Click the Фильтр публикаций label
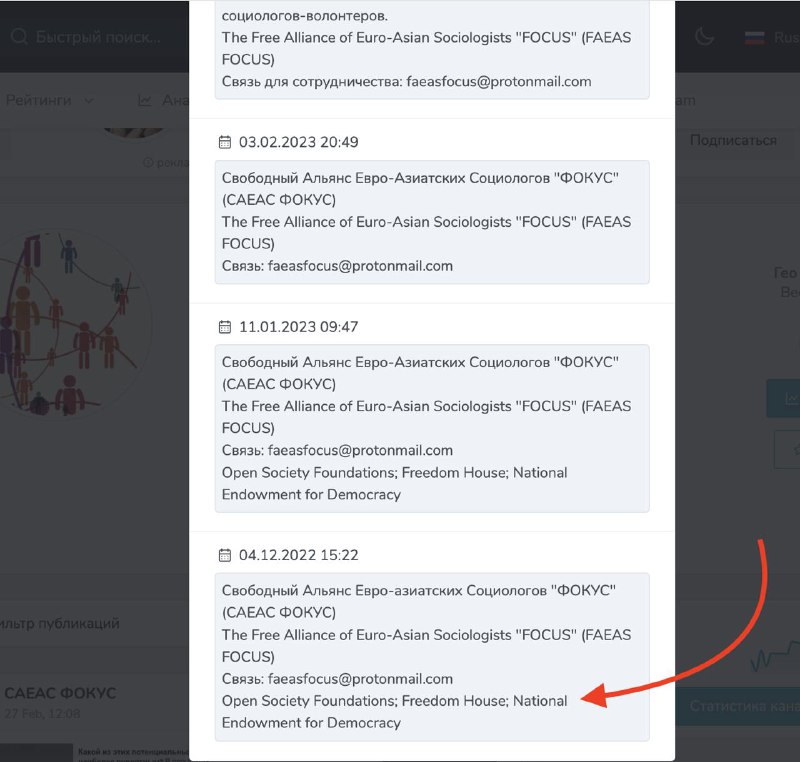800x762 pixels. pyautogui.click(x=60, y=623)
